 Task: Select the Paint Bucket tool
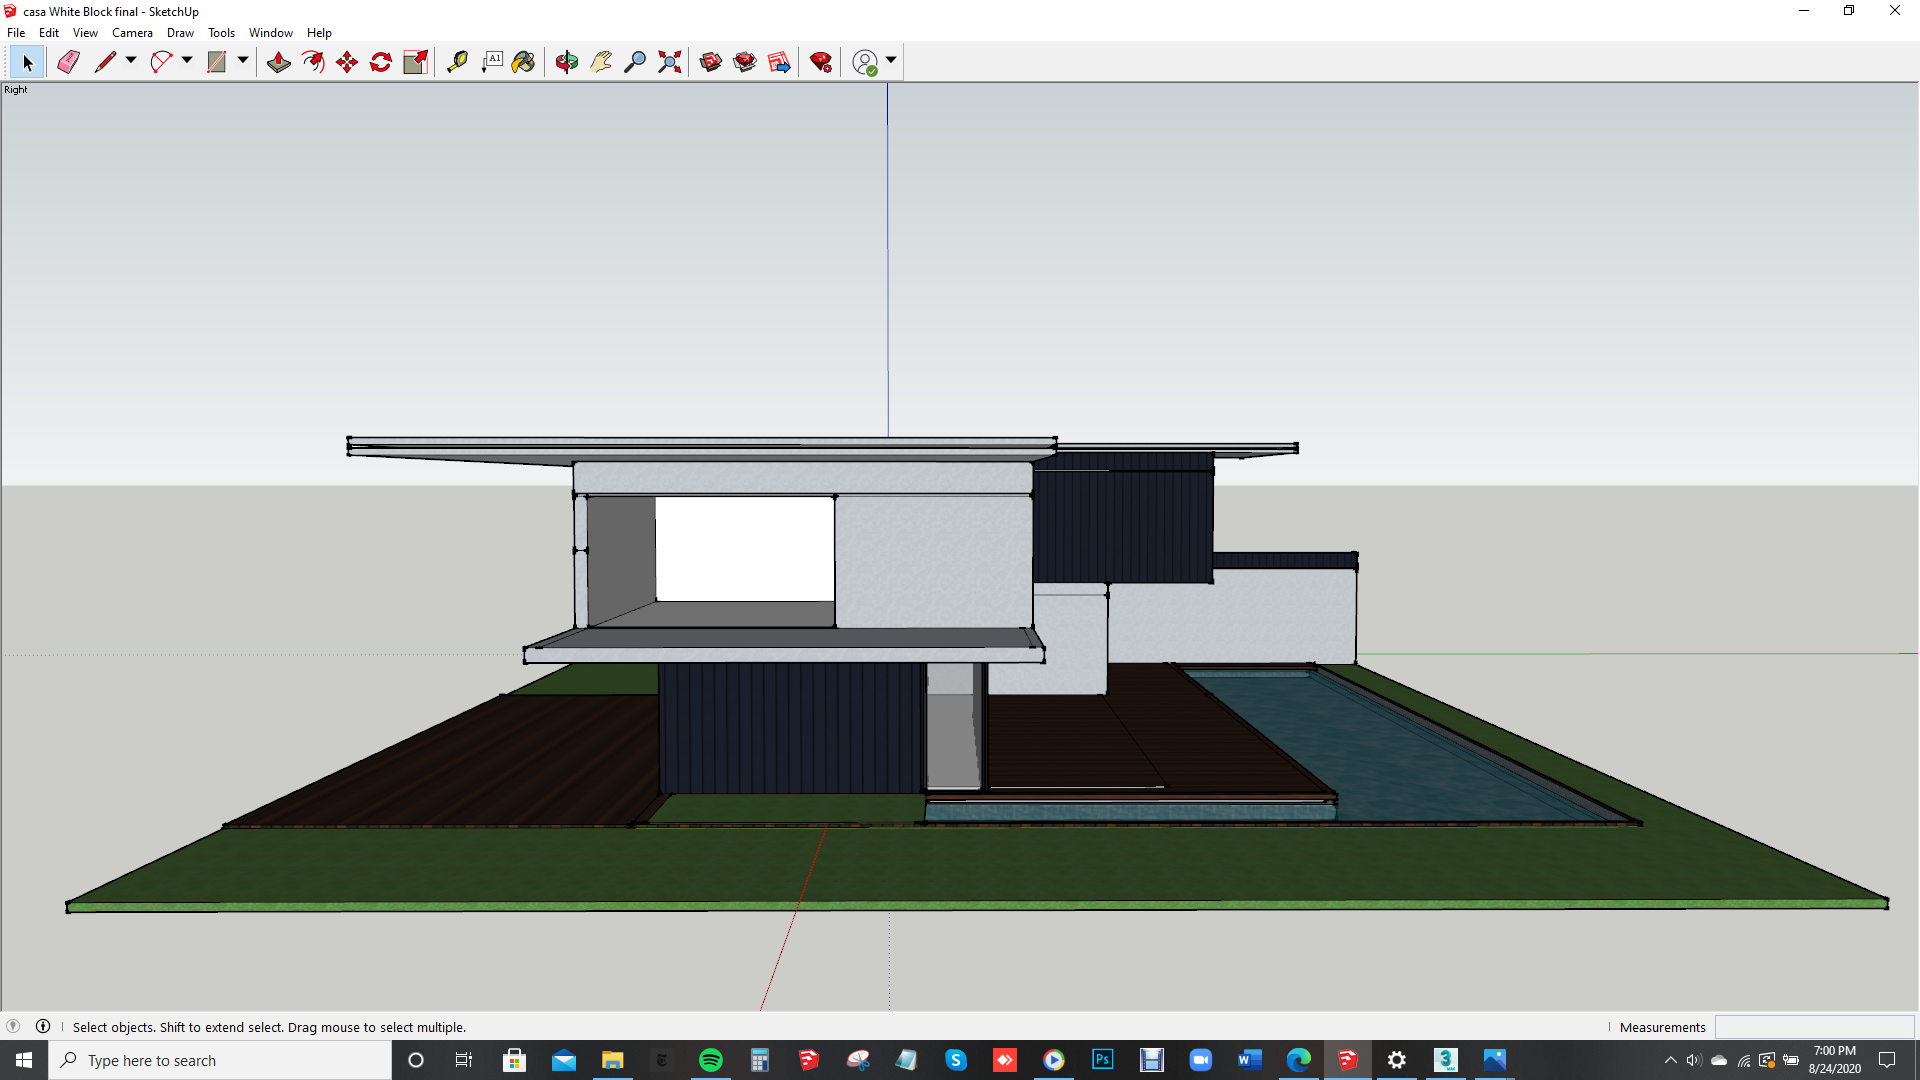click(523, 62)
